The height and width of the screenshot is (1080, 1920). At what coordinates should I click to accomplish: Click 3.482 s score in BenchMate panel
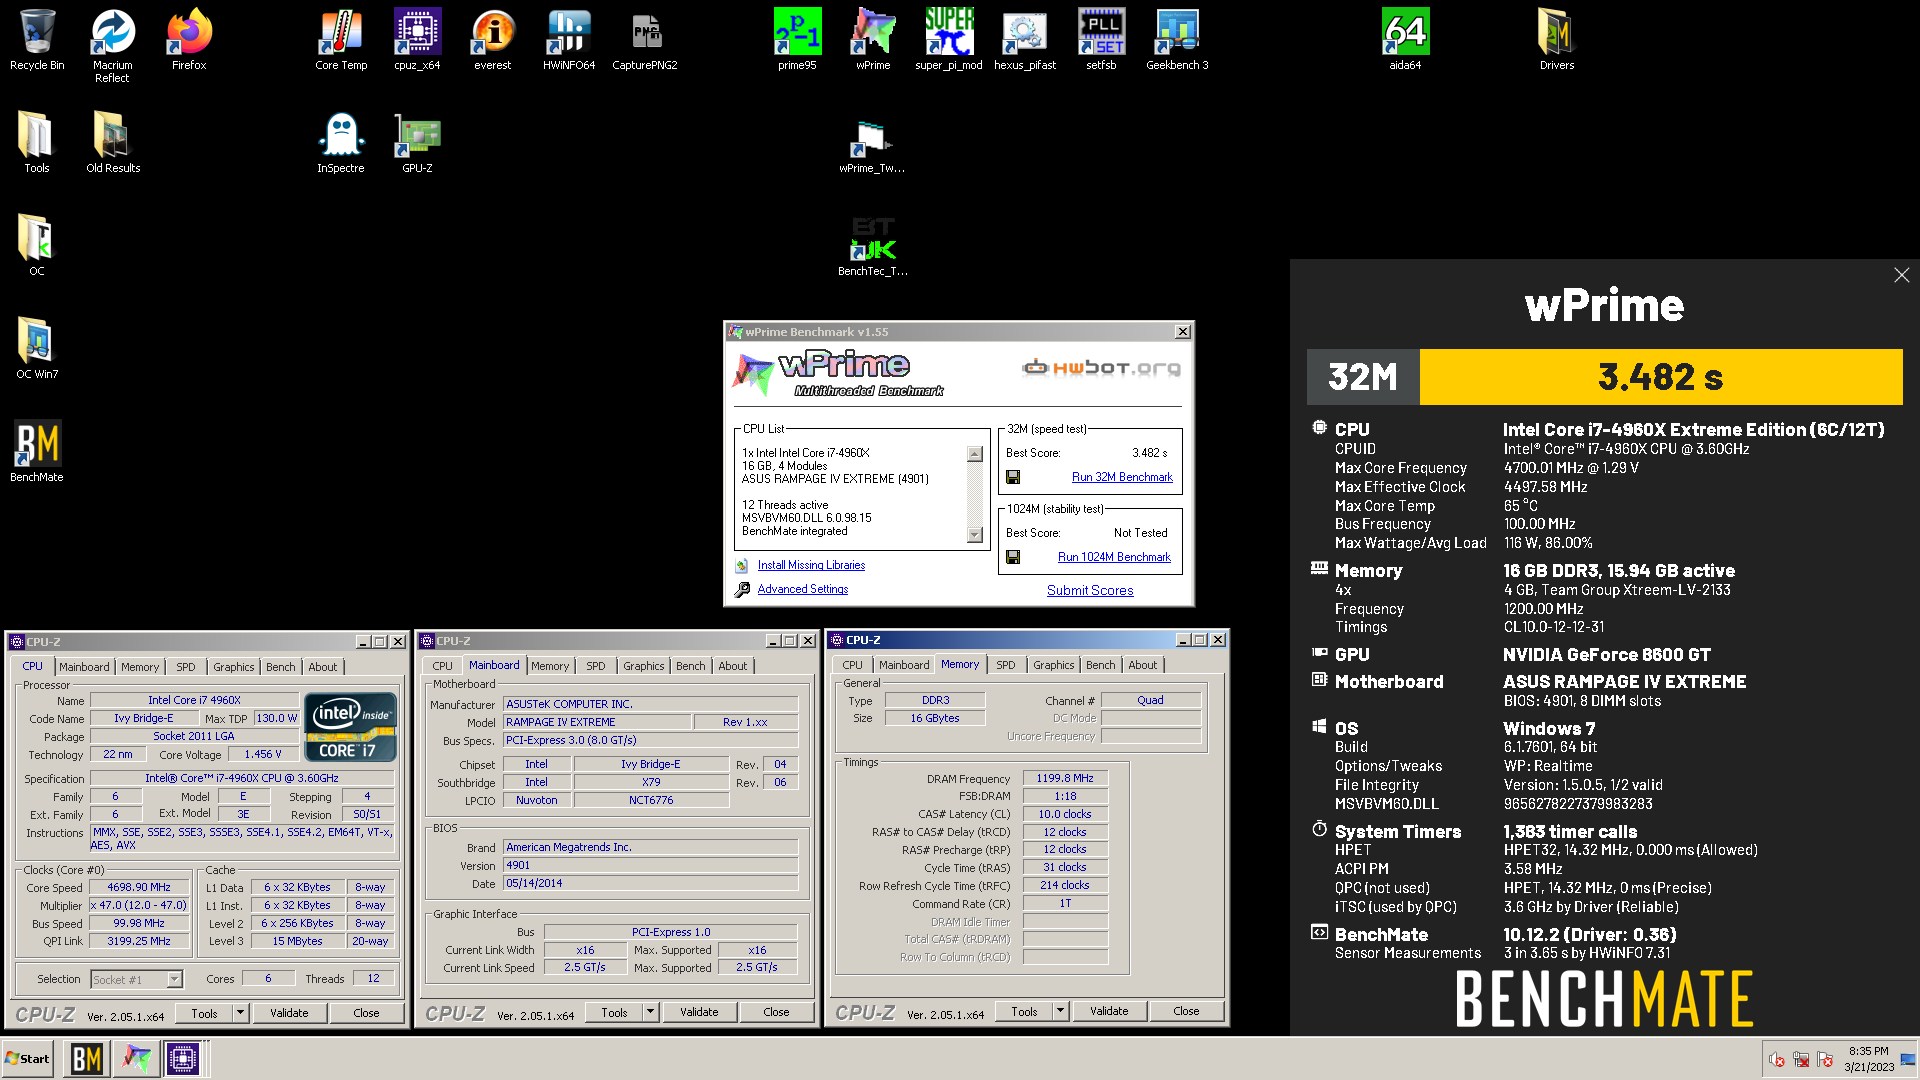[x=1660, y=377]
